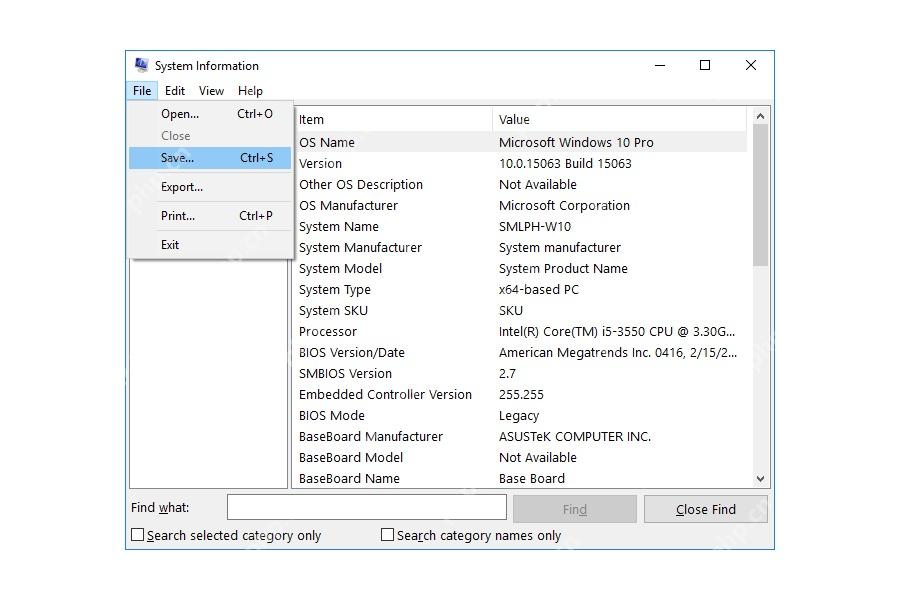Click the Microsoft Windows 10 Pro value

coord(576,142)
